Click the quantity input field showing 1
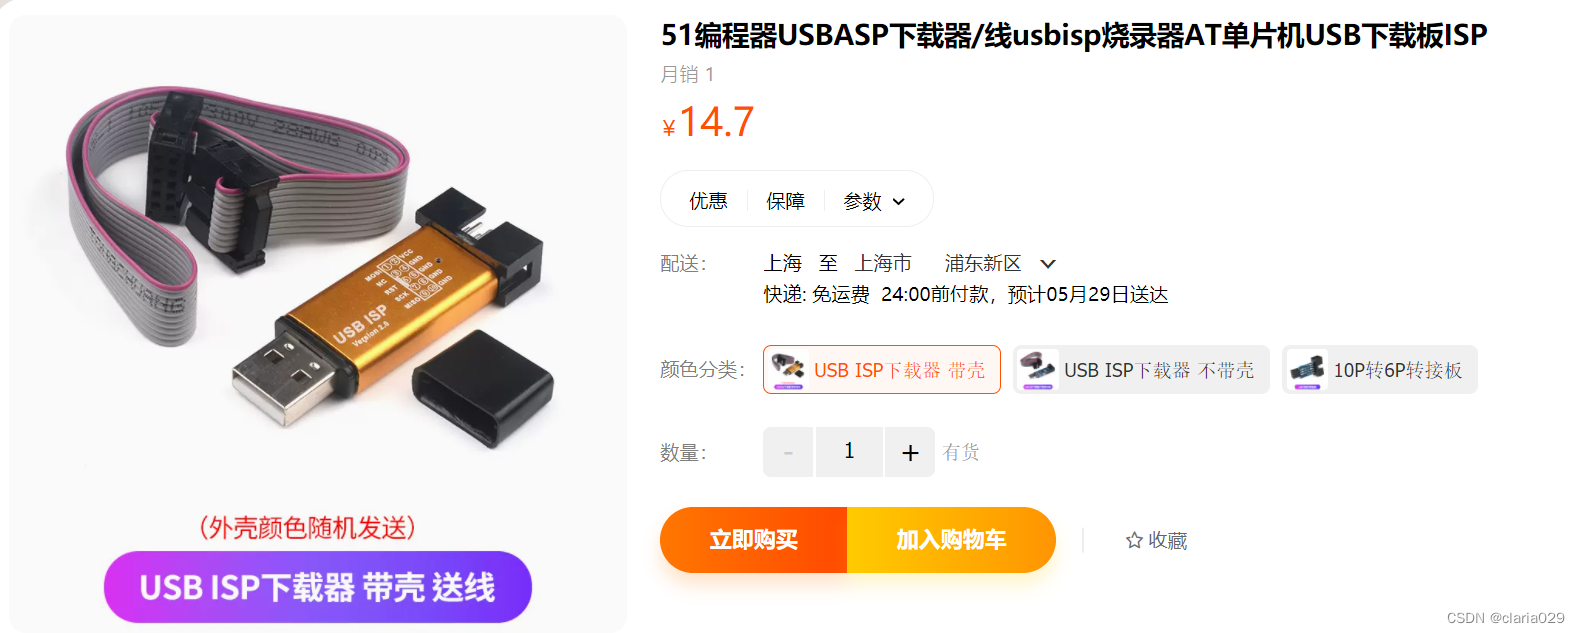Image resolution: width=1580 pixels, height=633 pixels. pos(849,452)
